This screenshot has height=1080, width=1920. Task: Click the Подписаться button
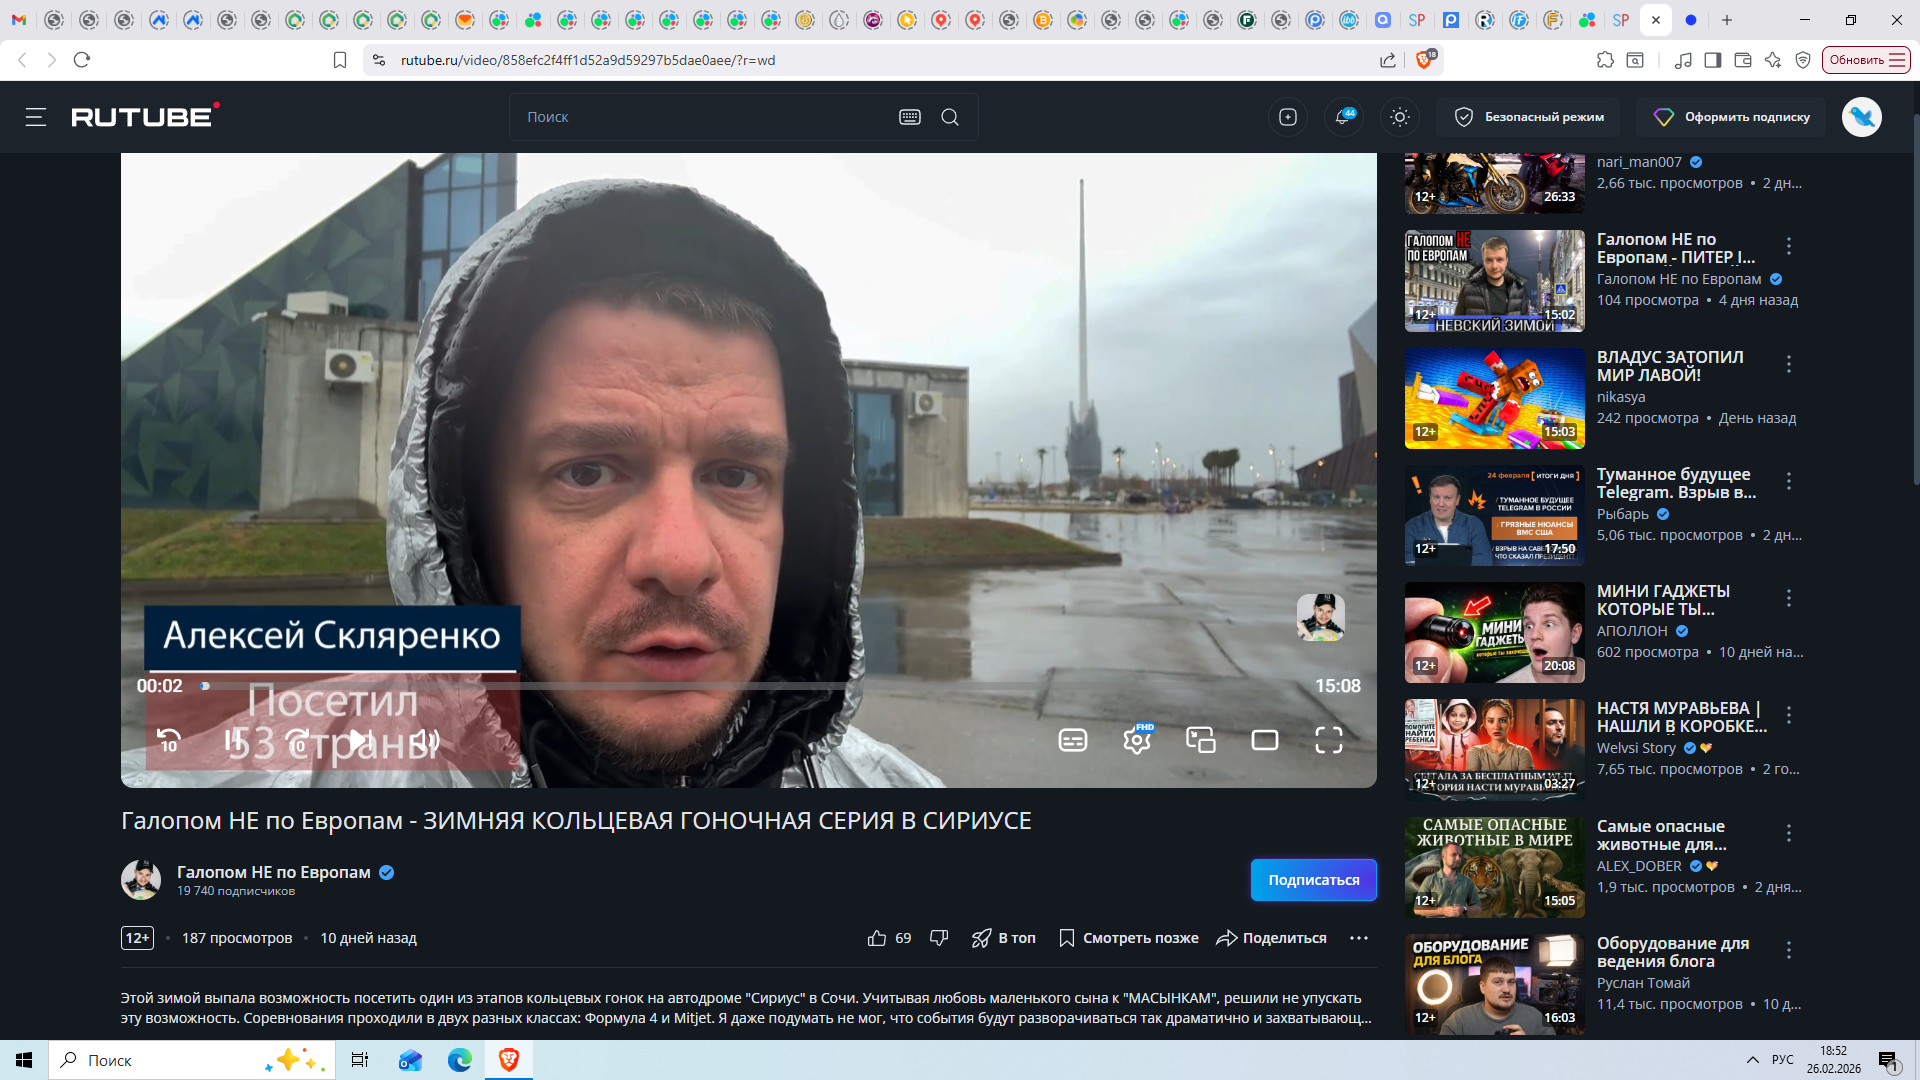click(1313, 880)
